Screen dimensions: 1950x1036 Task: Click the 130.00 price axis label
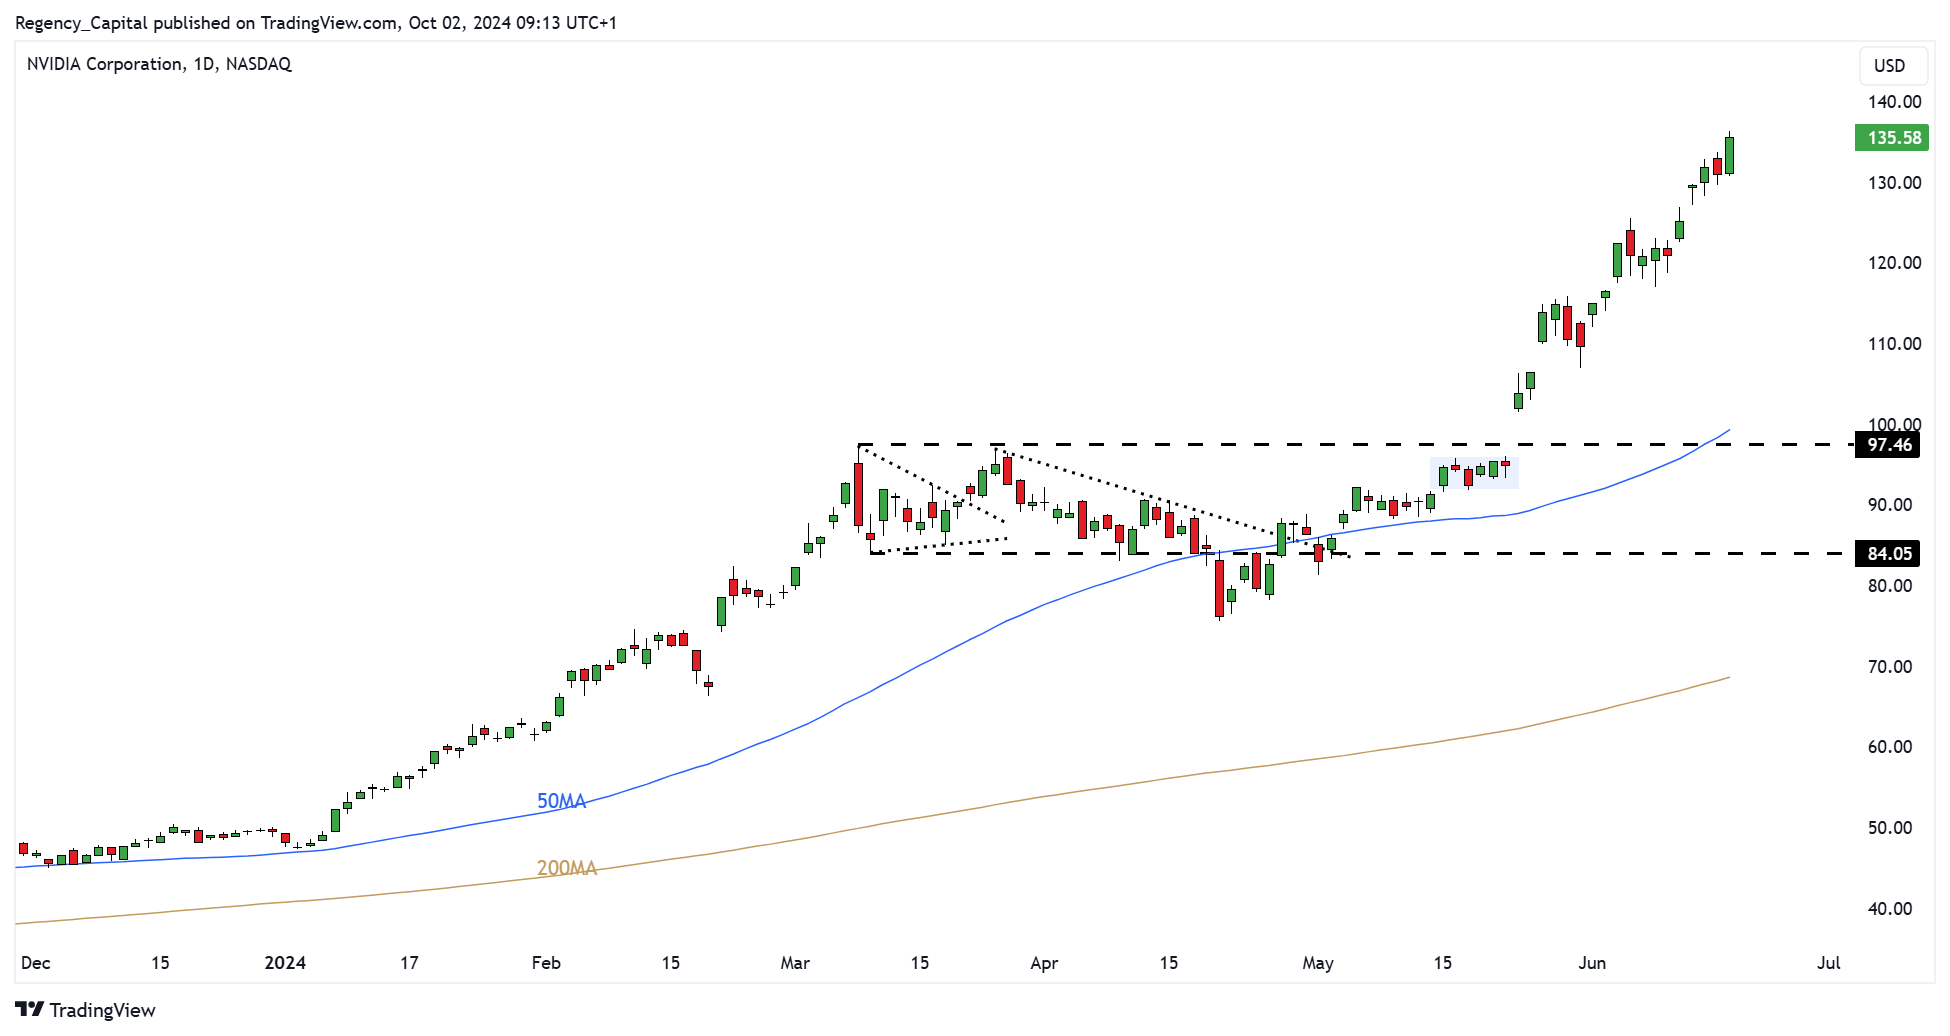coord(1894,183)
